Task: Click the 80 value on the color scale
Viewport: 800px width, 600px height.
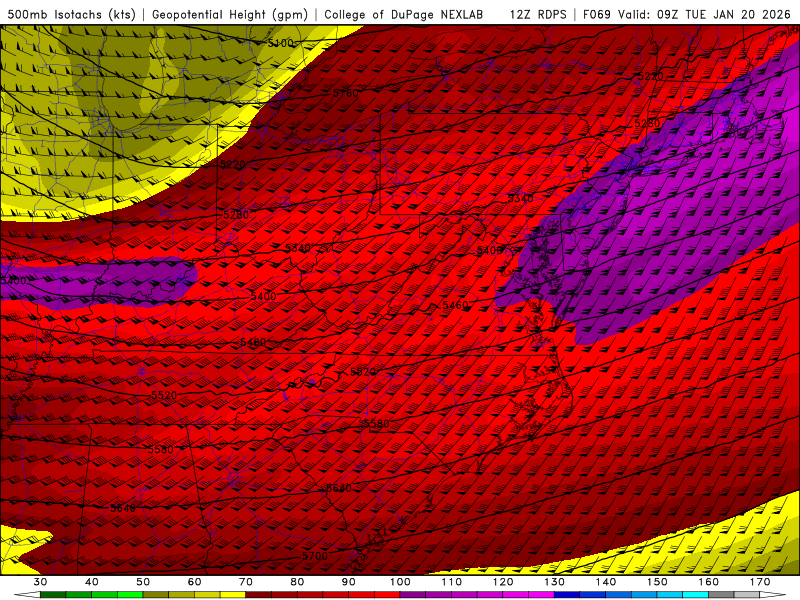Action: coord(297,582)
